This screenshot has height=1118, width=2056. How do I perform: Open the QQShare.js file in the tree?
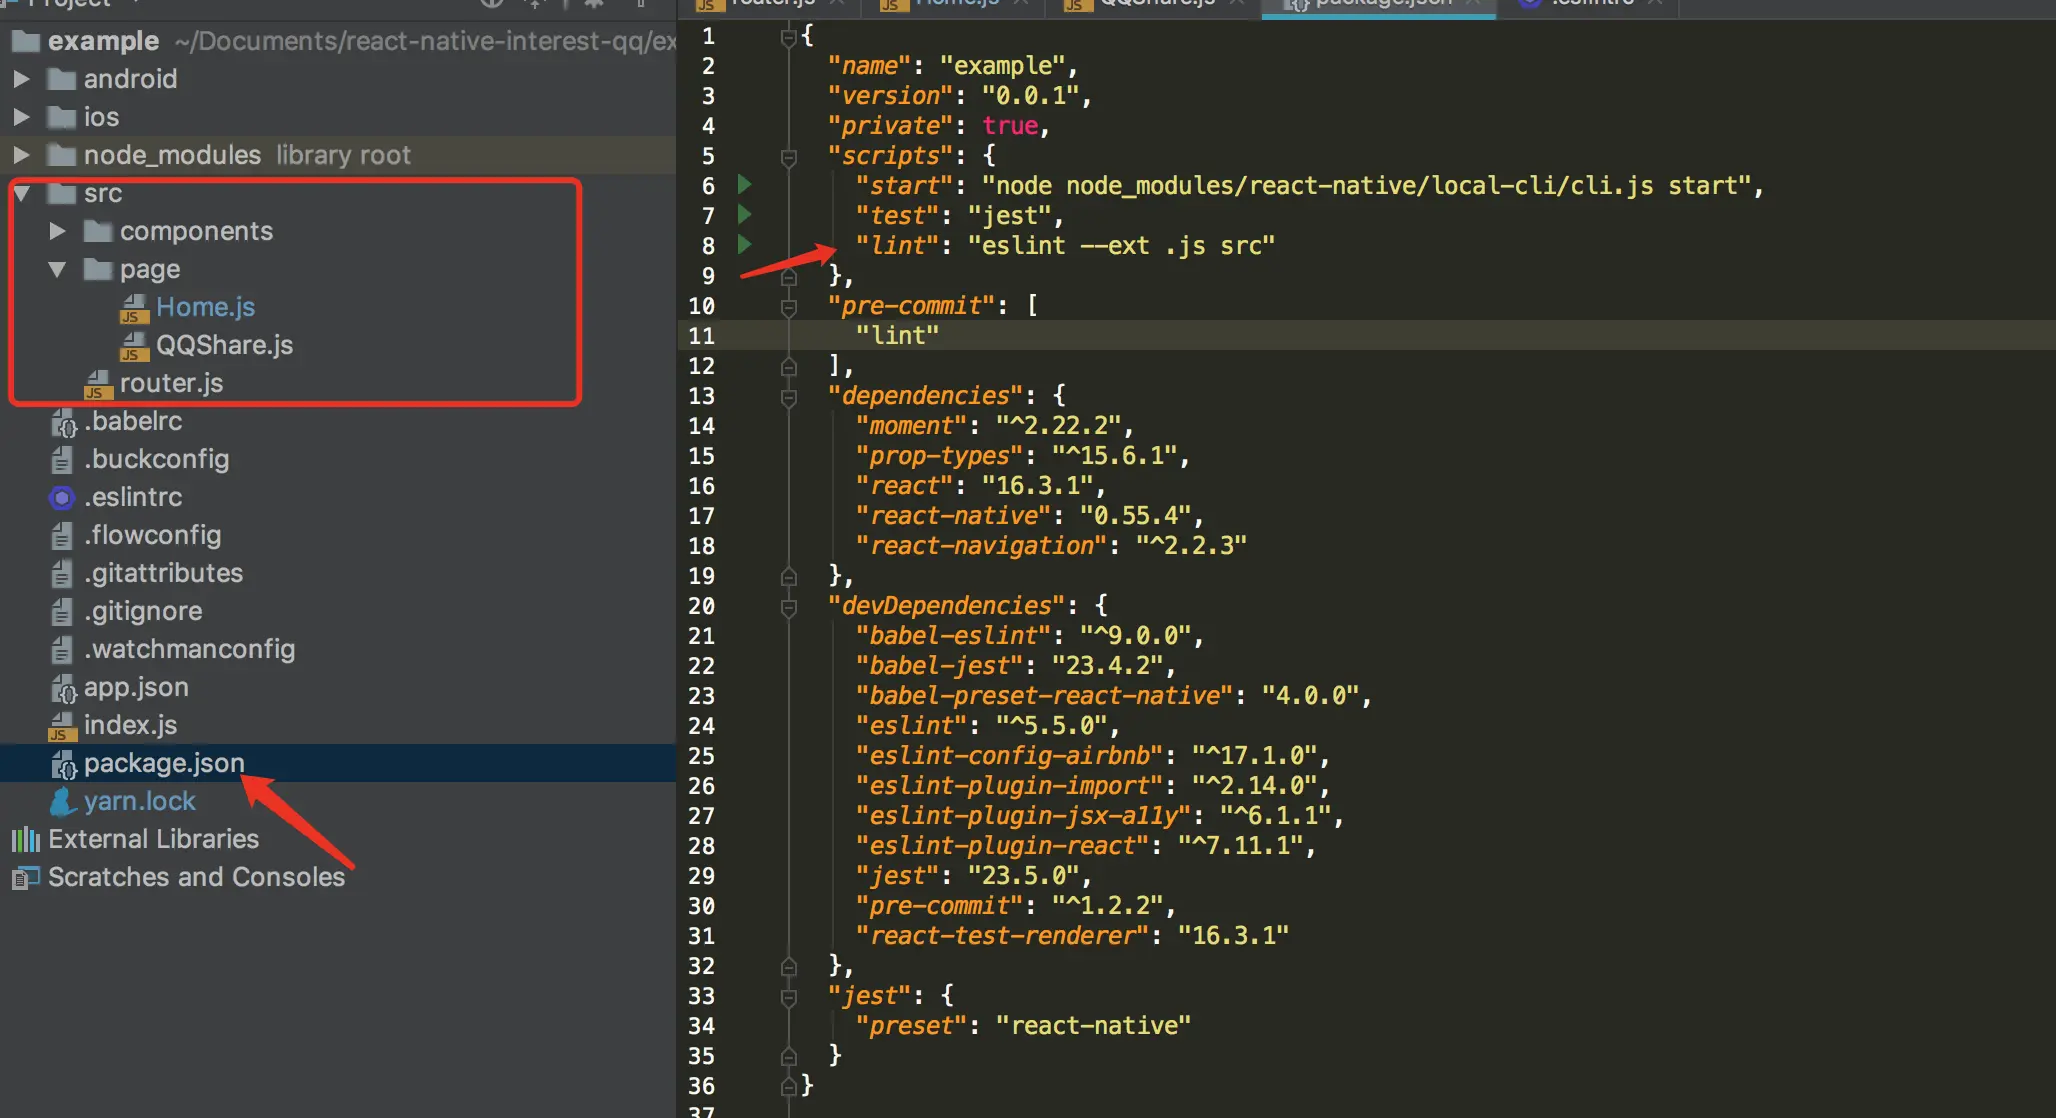(x=224, y=345)
